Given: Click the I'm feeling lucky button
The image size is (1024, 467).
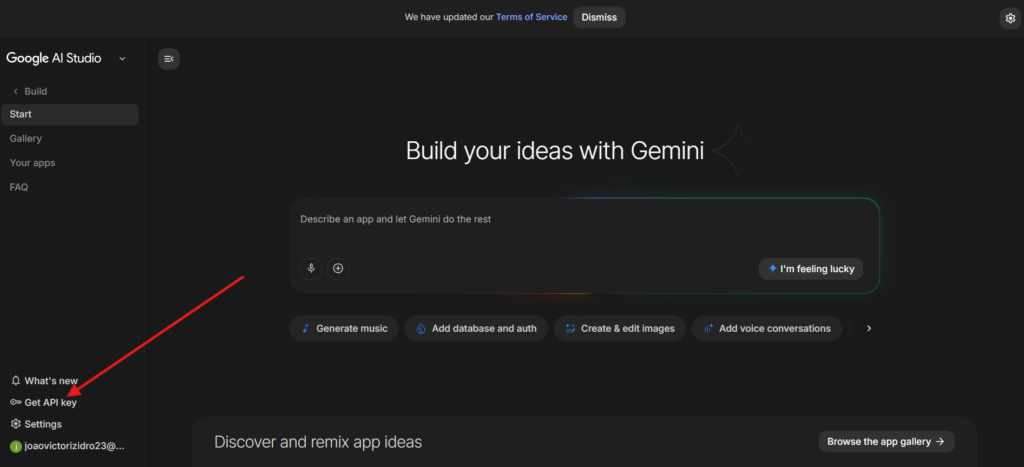Looking at the screenshot, I should [810, 268].
